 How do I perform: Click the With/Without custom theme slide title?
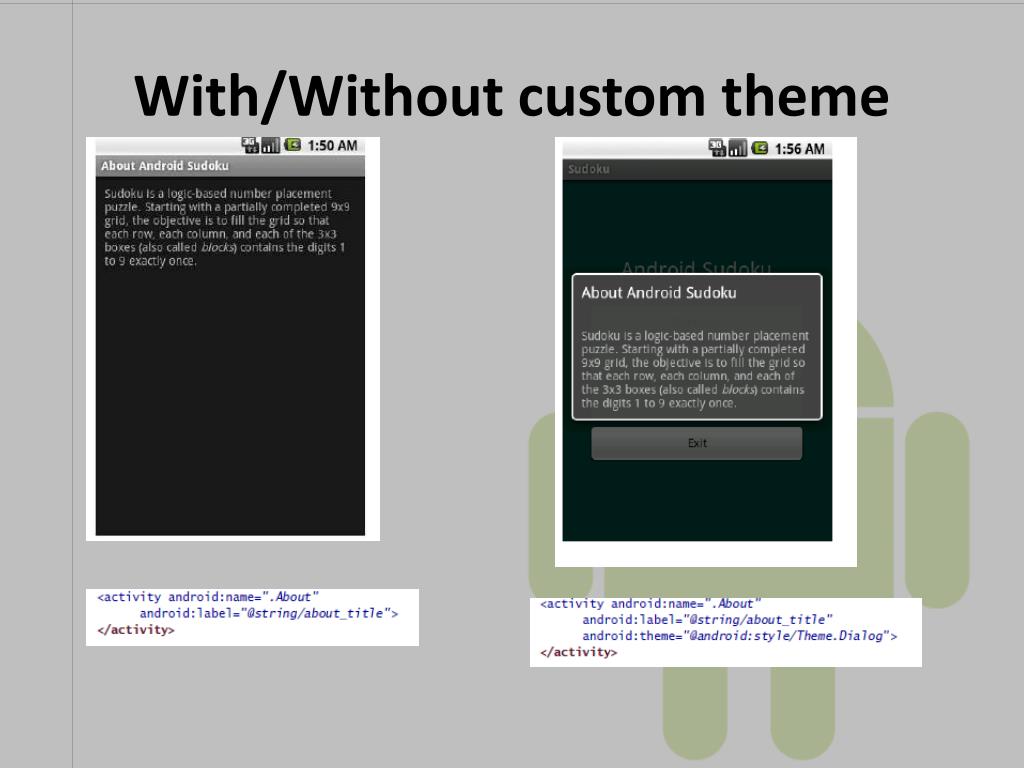click(x=511, y=96)
